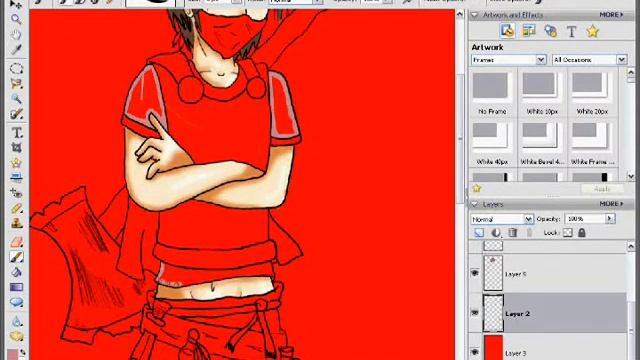Select the Quick Selection Brush tool
Screen dimensions: 640x360
point(16,114)
